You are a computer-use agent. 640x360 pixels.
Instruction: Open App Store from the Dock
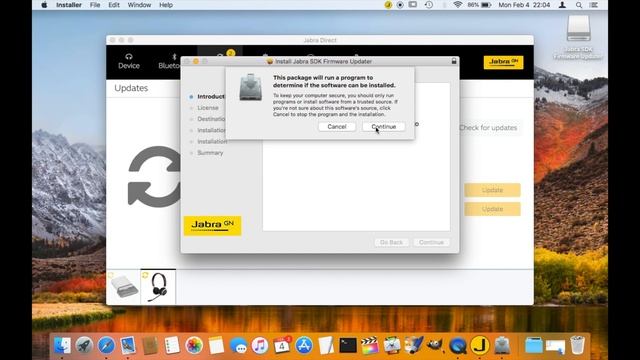304,345
